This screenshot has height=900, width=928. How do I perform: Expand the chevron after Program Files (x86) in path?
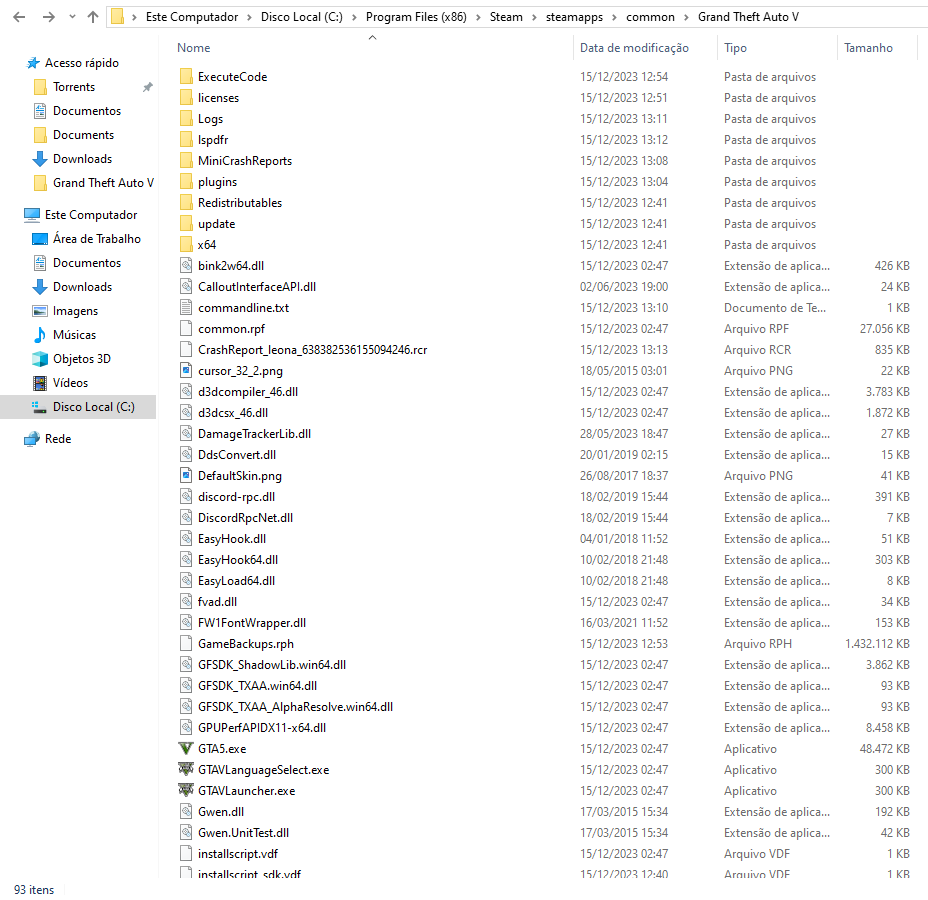click(478, 17)
